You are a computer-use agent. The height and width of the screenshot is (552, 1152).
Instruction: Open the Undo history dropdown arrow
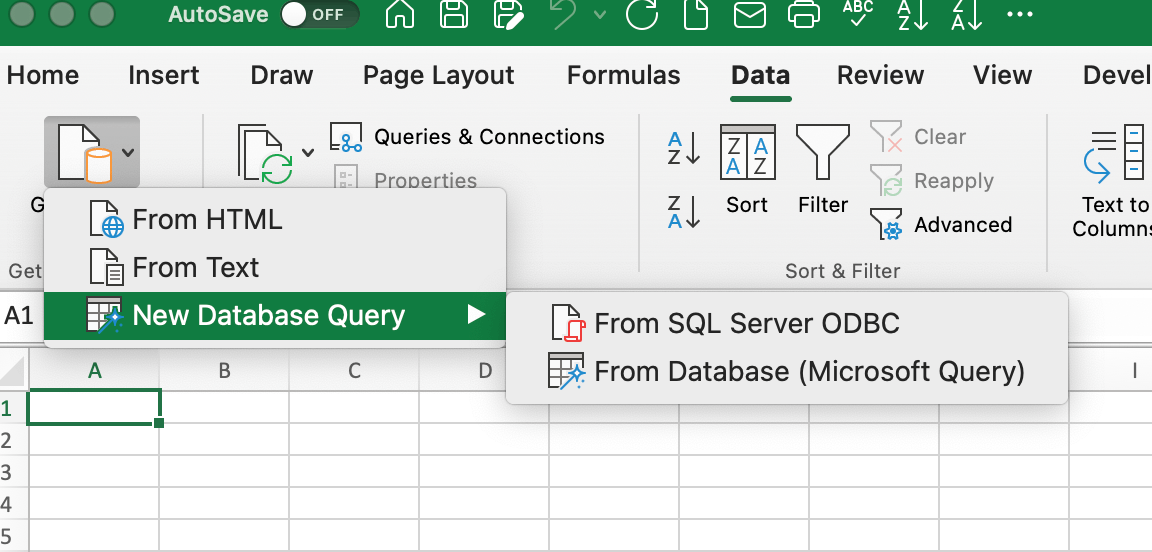coord(600,15)
